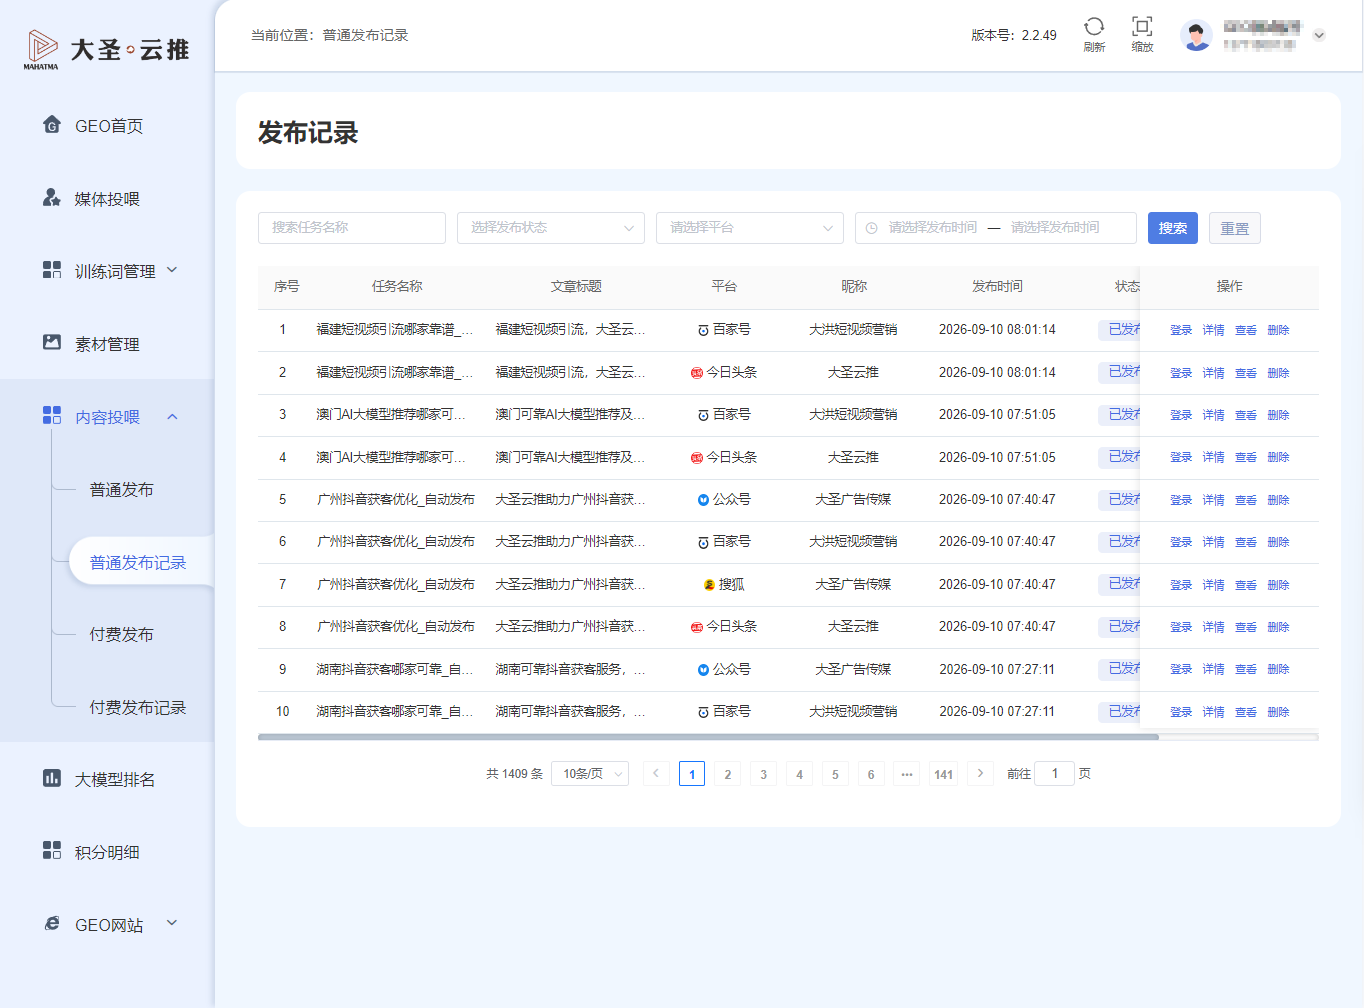Open 付费发布记录 submenu item

(138, 708)
